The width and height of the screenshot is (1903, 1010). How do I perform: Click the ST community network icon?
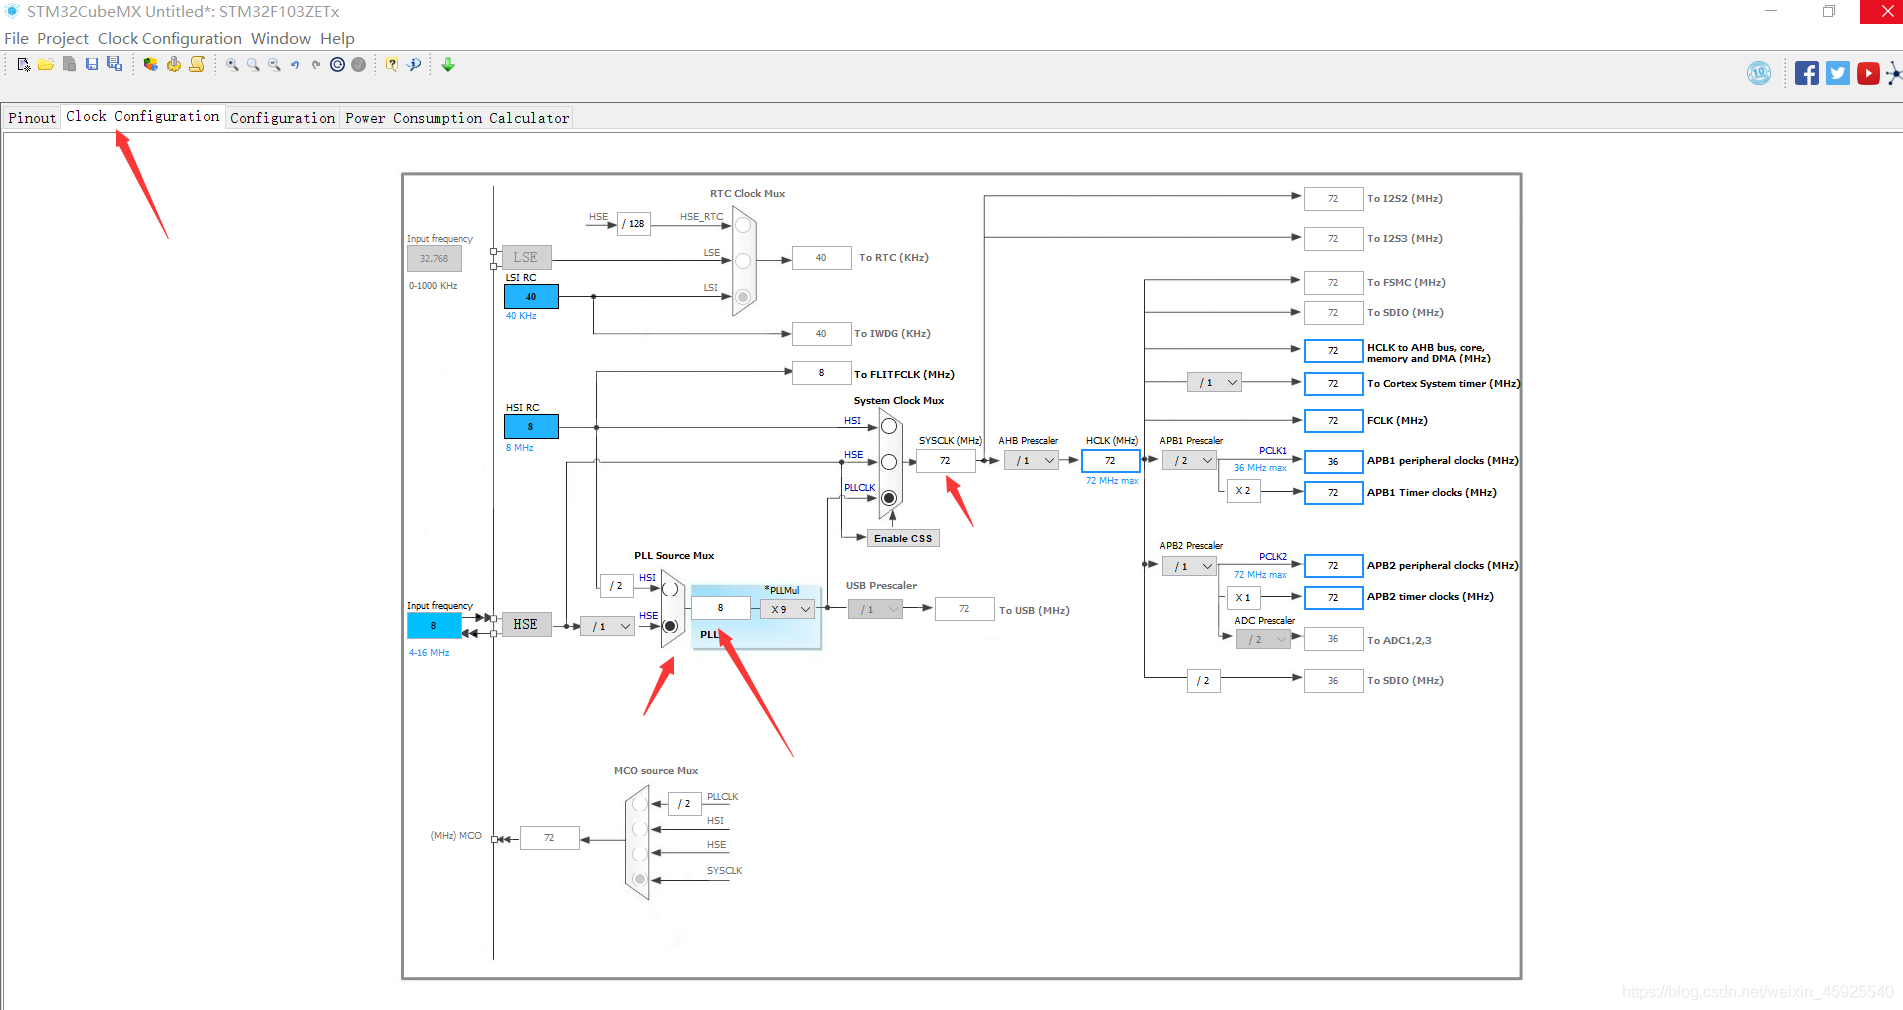point(1894,73)
